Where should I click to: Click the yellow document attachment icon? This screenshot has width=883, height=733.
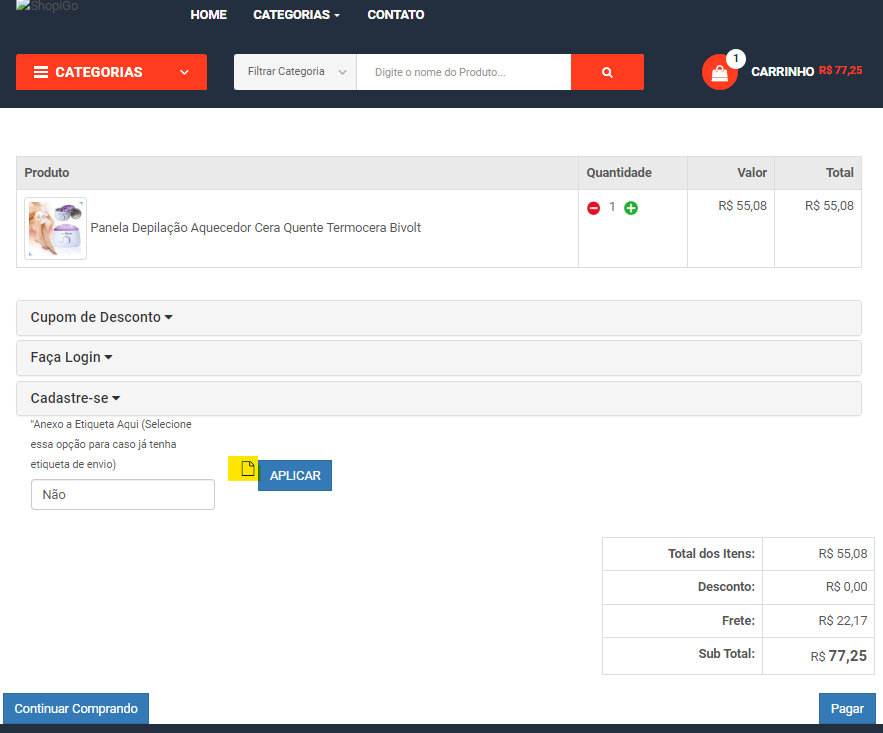(248, 469)
